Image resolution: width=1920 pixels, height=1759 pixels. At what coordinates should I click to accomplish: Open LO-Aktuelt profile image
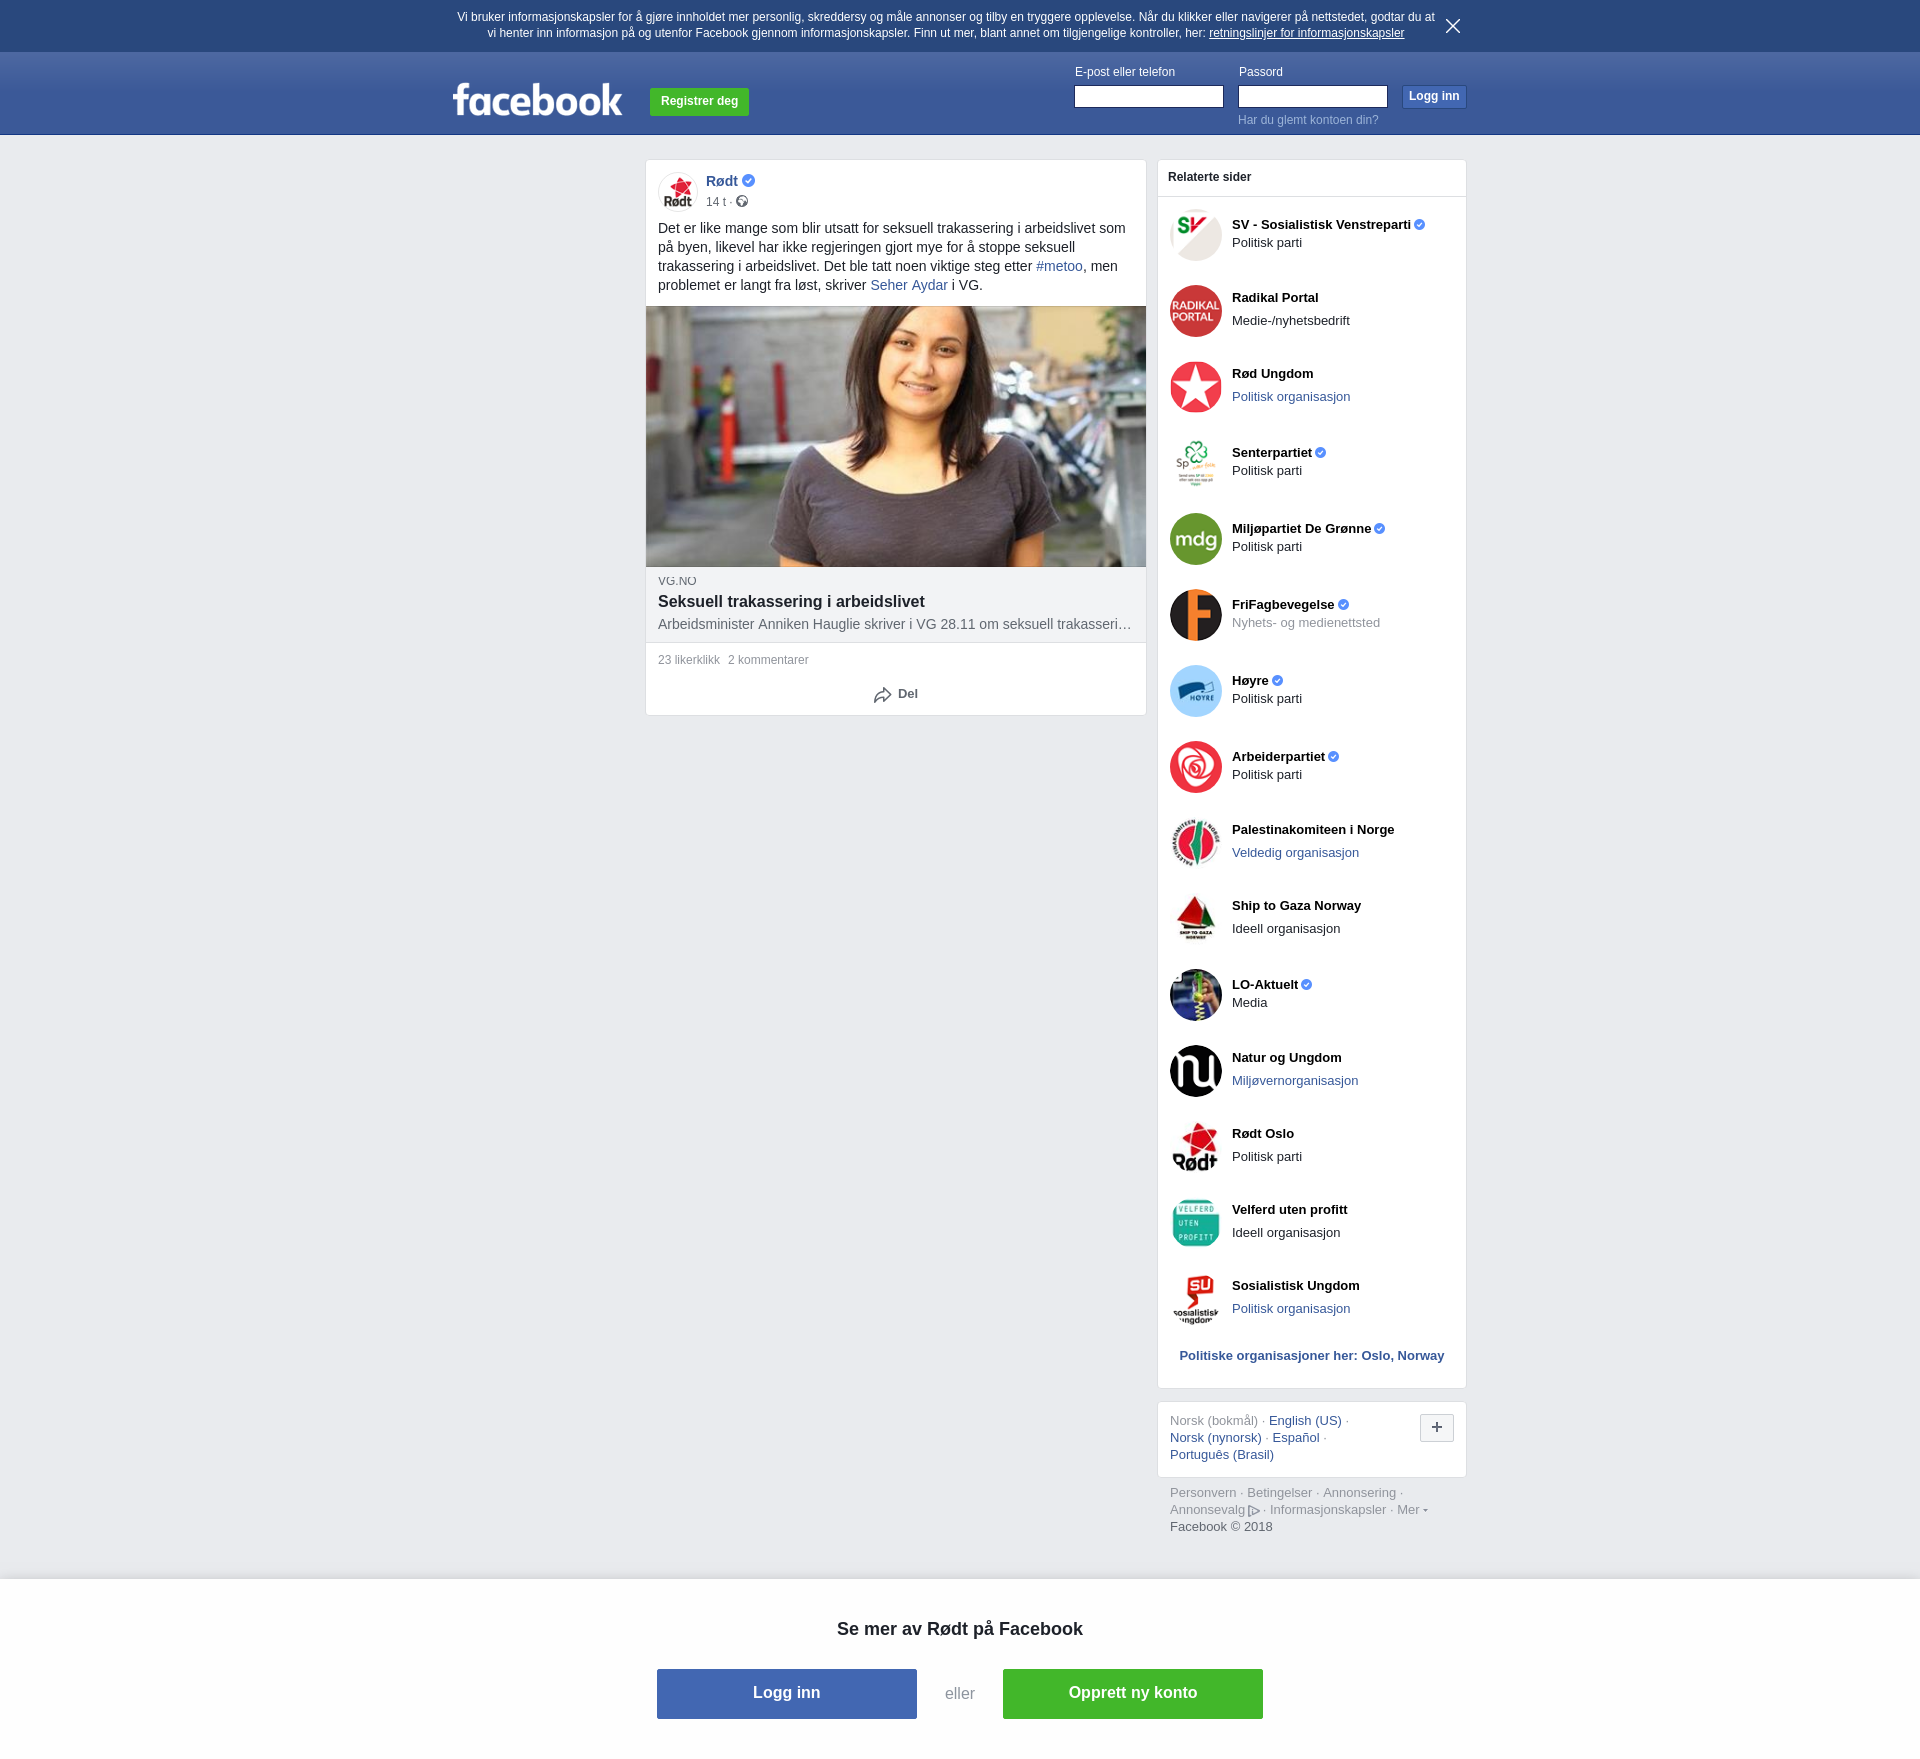pyautogui.click(x=1196, y=995)
